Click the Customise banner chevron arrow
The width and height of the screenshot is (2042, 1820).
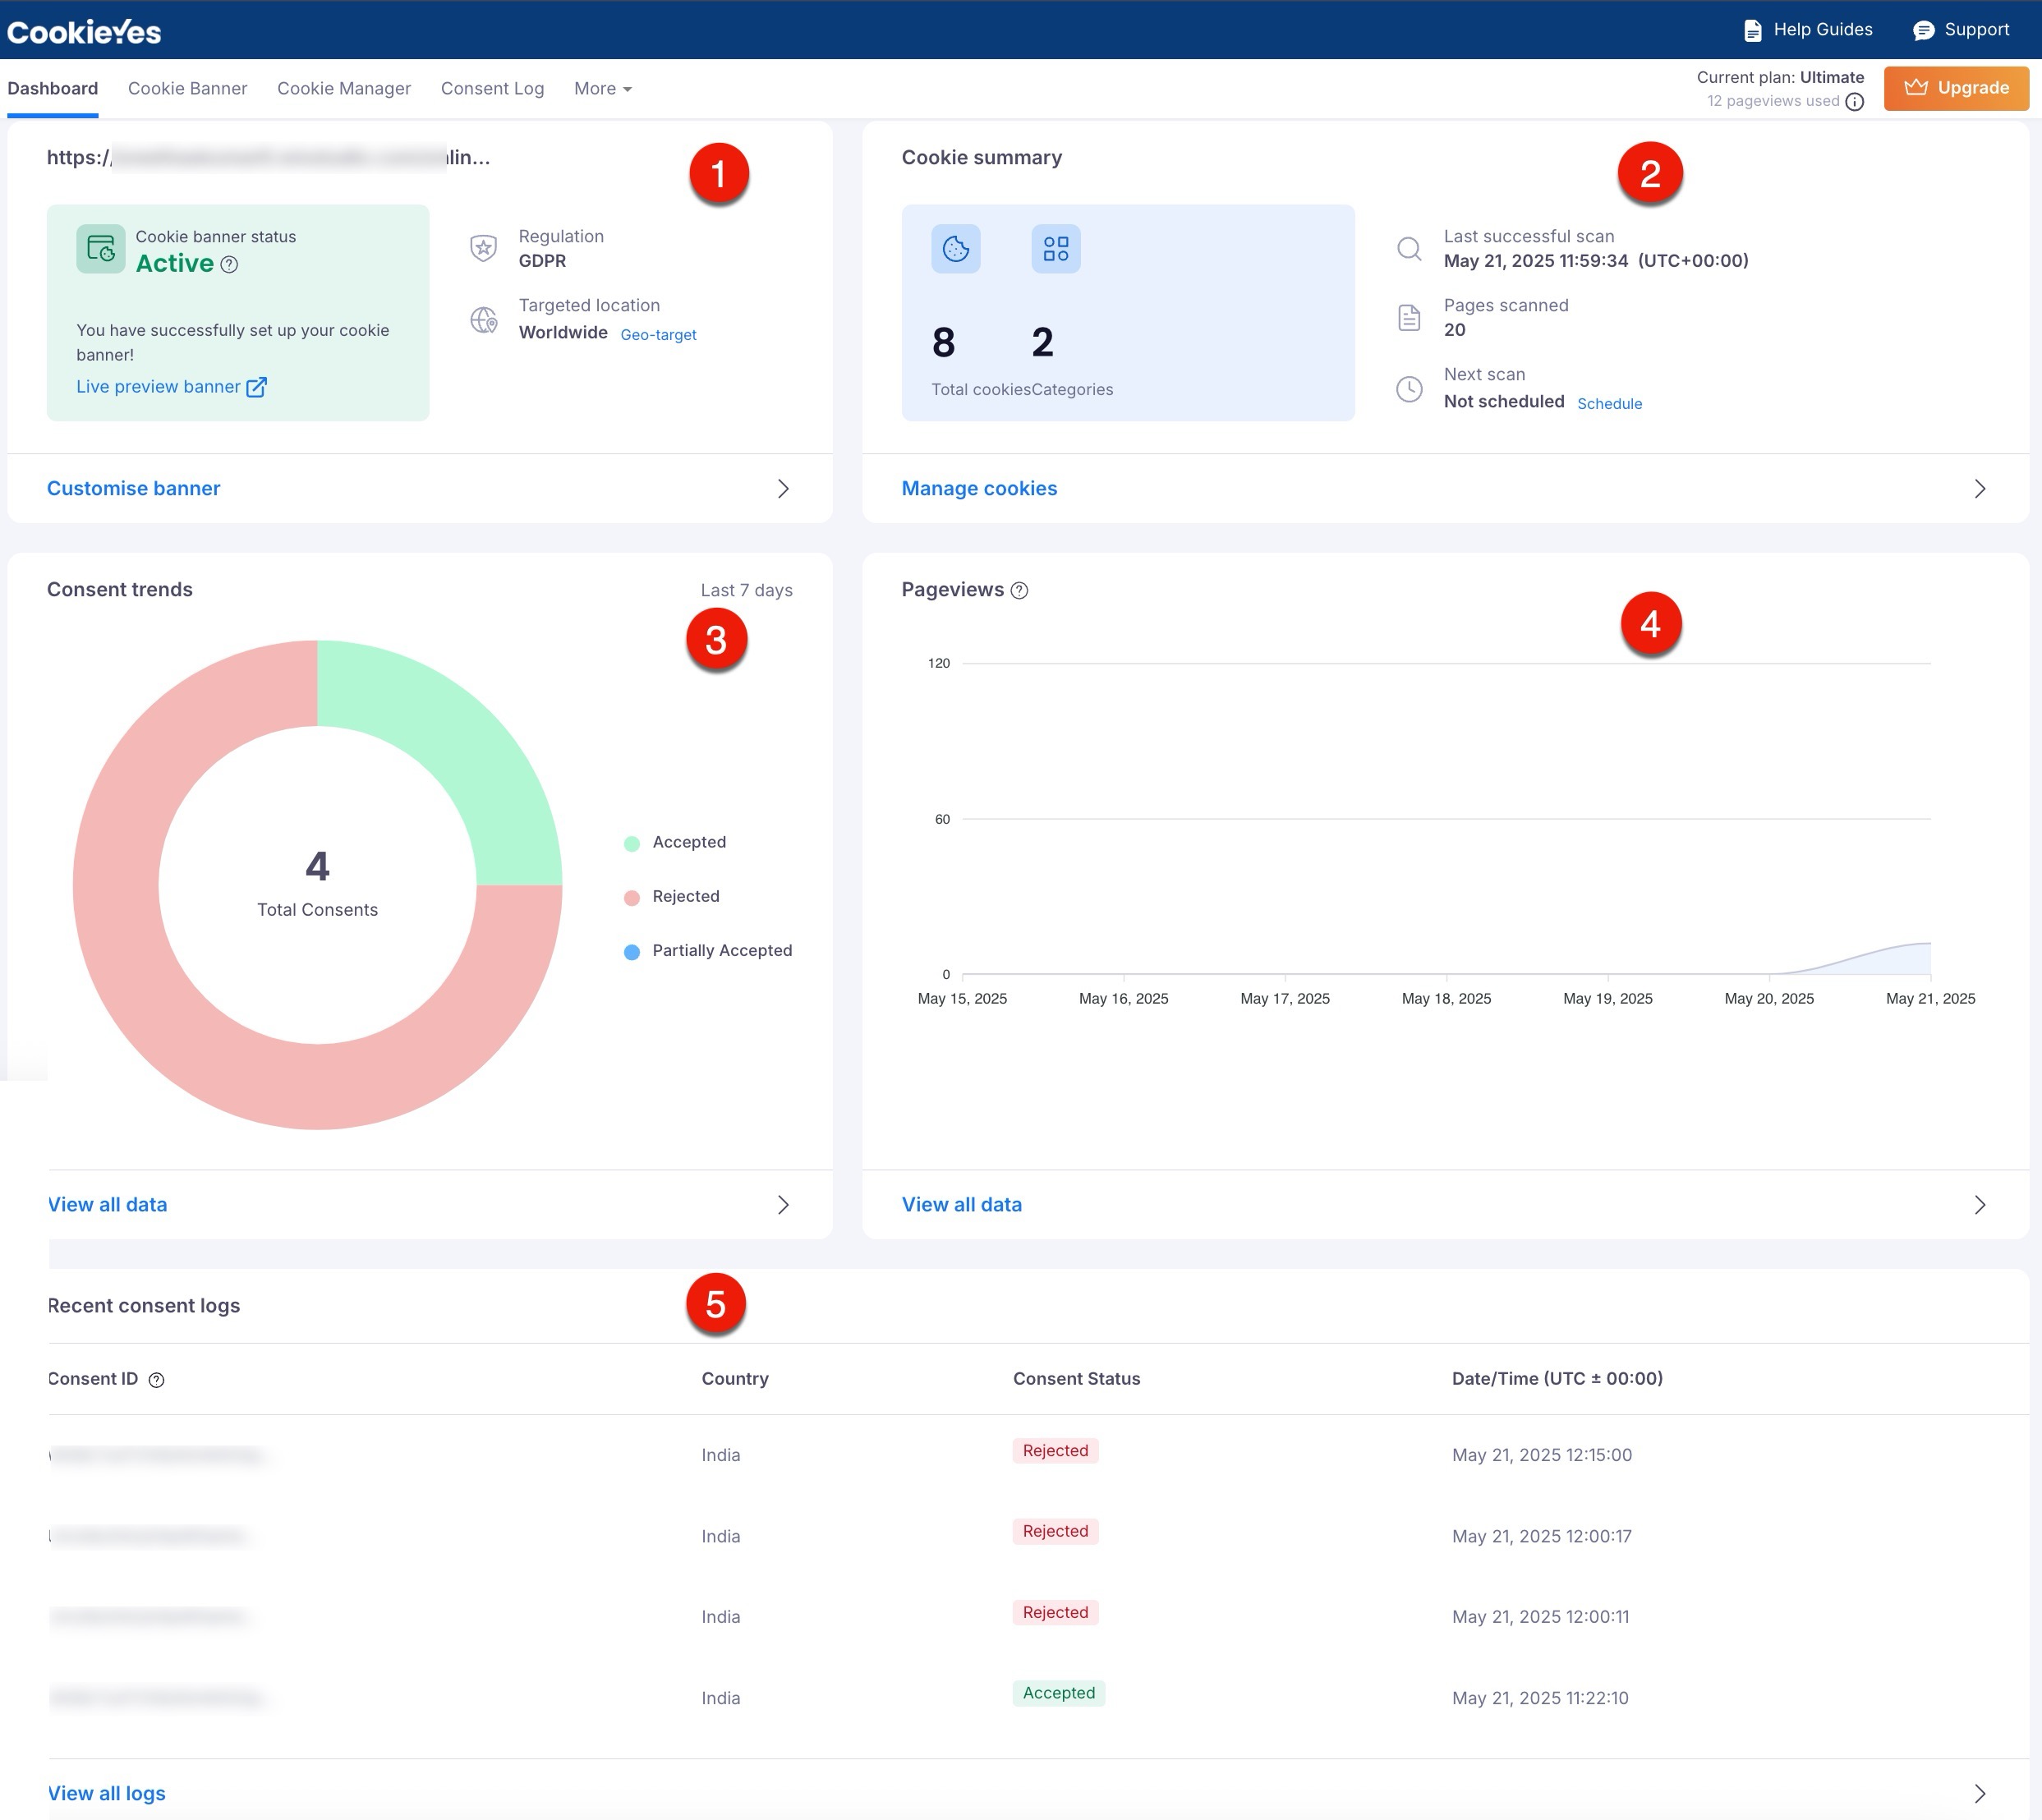[x=783, y=489]
